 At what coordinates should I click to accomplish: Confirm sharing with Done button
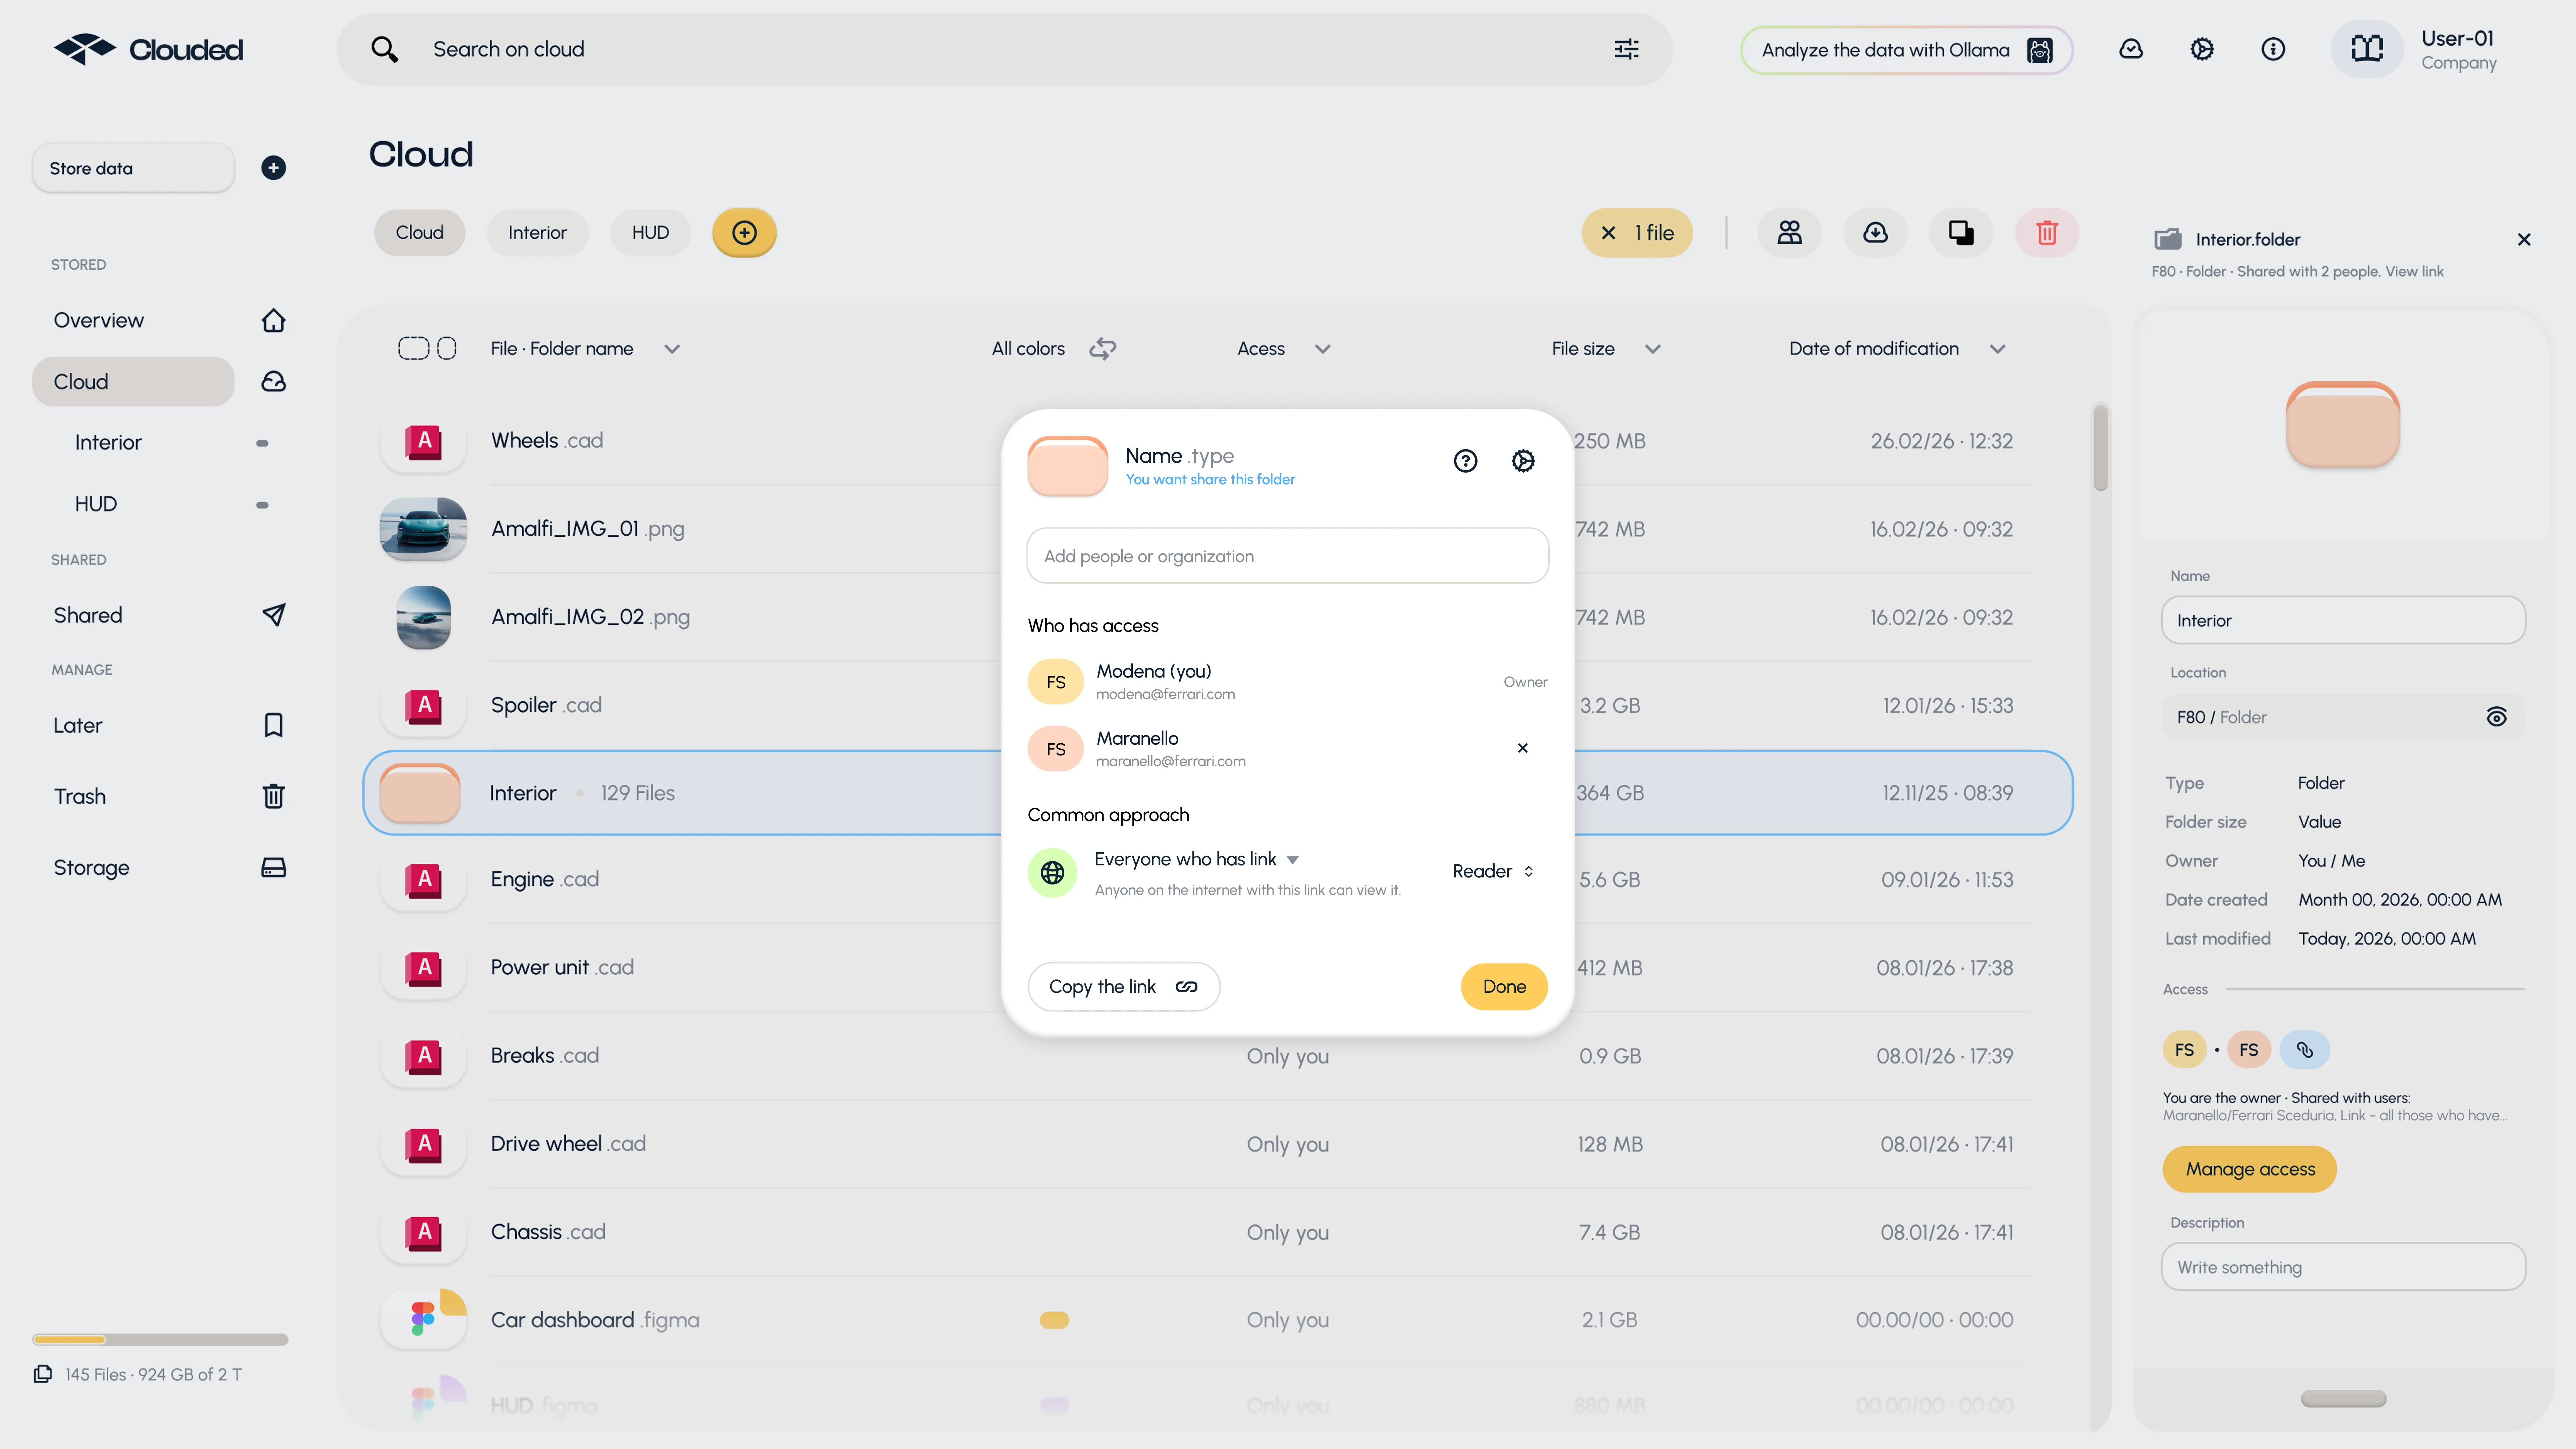(x=1504, y=987)
